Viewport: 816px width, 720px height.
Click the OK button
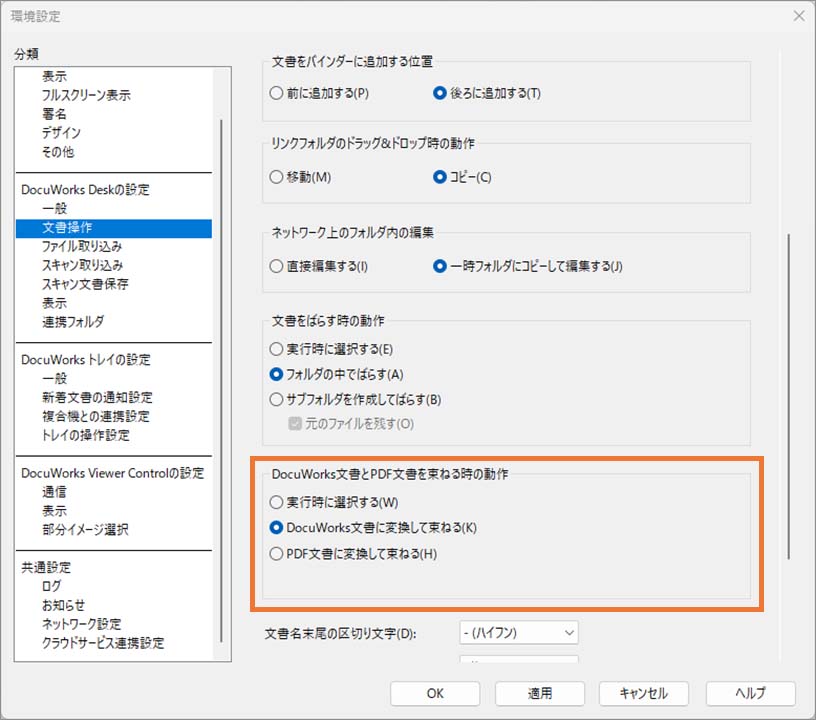tap(435, 693)
